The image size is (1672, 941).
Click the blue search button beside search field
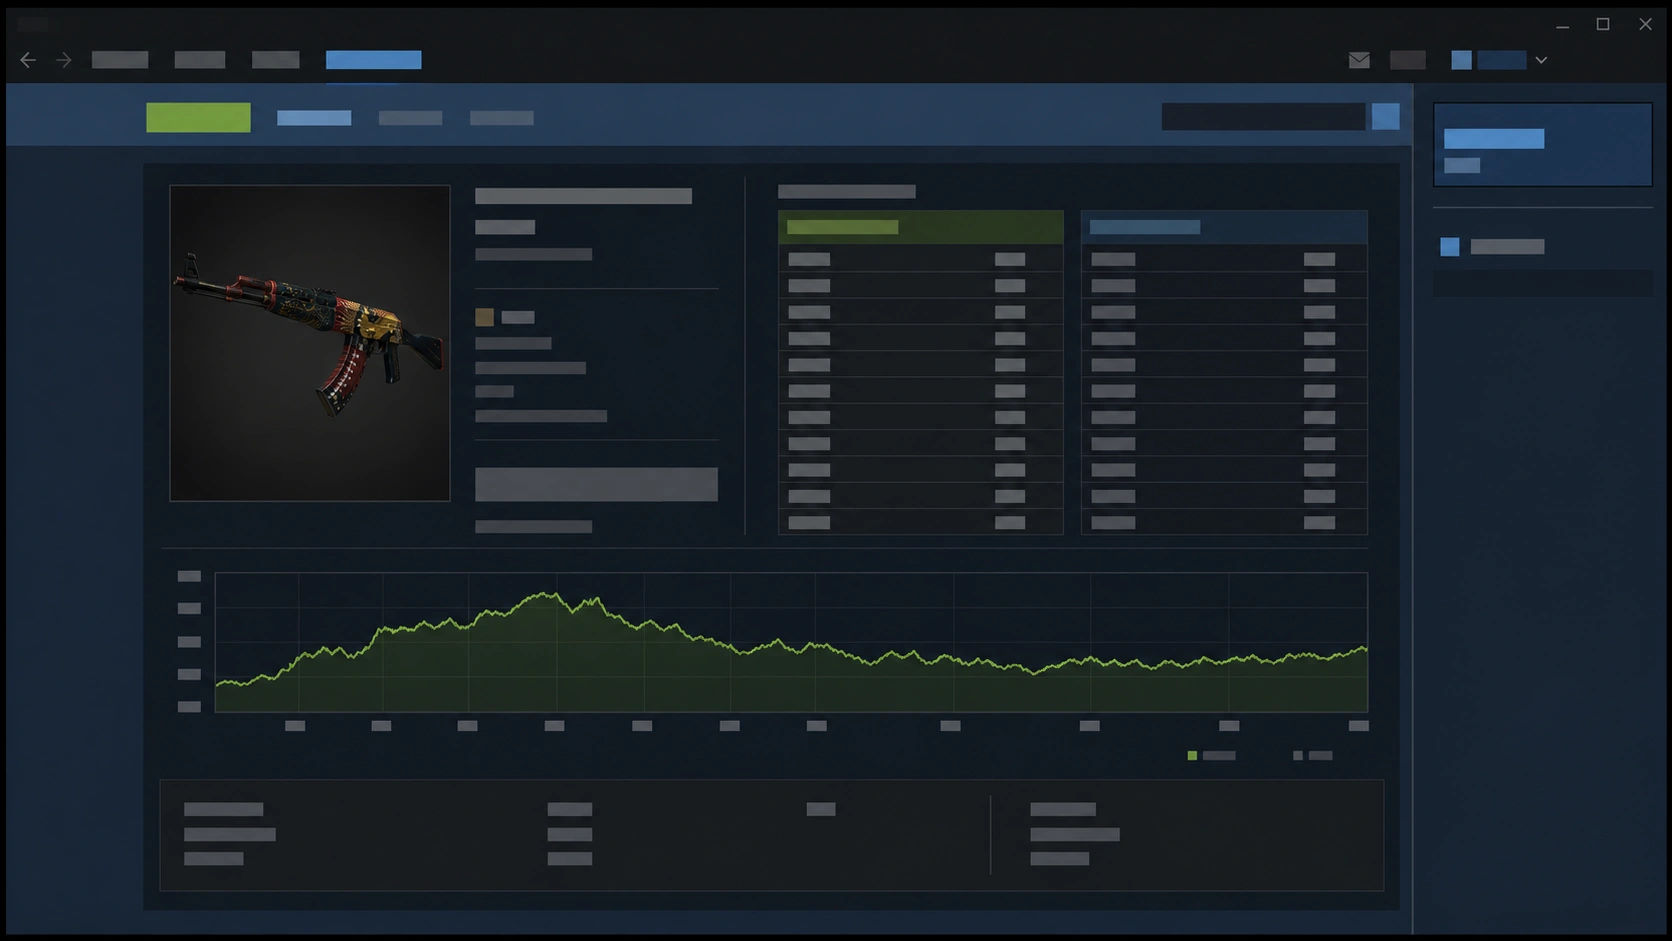tap(1385, 117)
